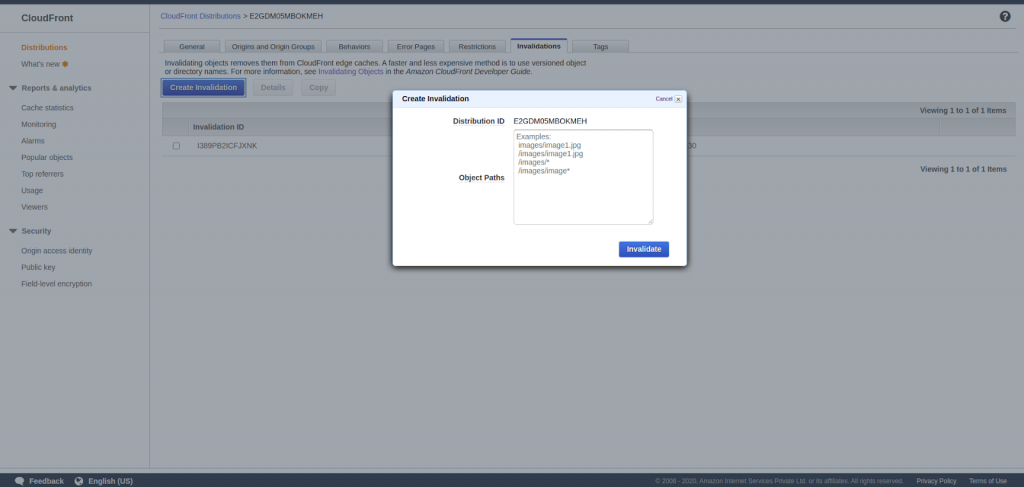
Task: Open Top referrers report
Action: [x=42, y=174]
